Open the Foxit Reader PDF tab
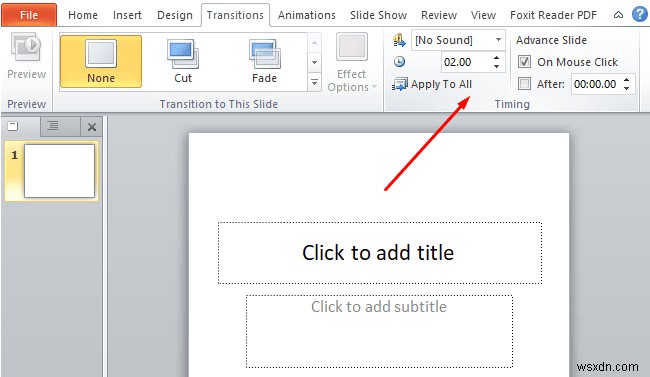 553,15
